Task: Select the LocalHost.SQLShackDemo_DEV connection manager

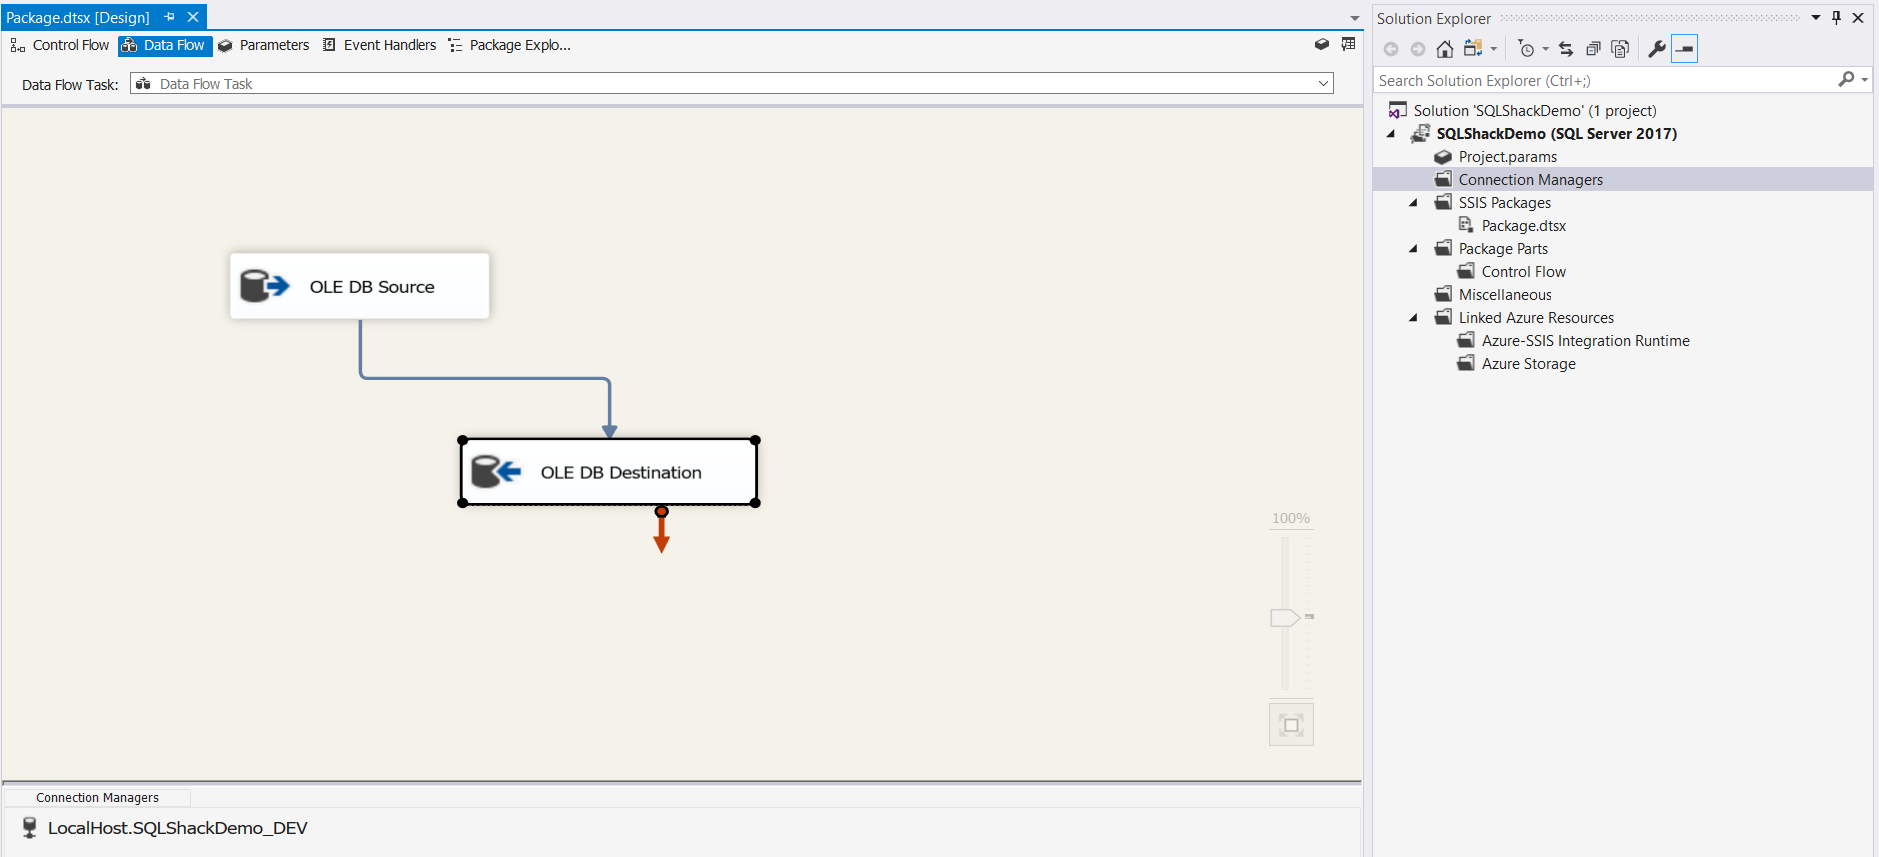Action: tap(177, 828)
